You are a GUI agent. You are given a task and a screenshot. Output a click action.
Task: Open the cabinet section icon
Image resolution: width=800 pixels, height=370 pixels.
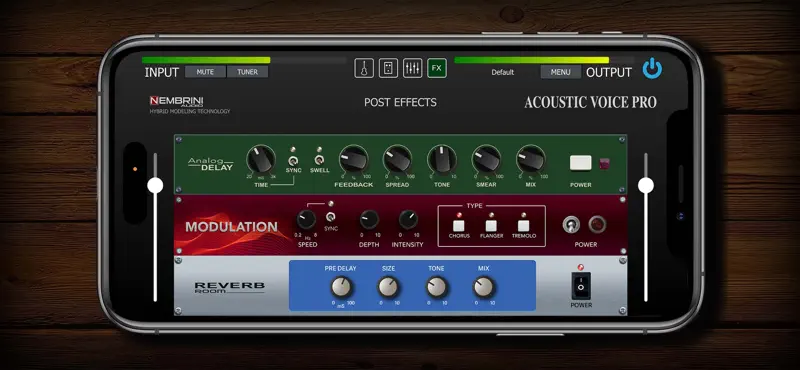click(x=388, y=68)
